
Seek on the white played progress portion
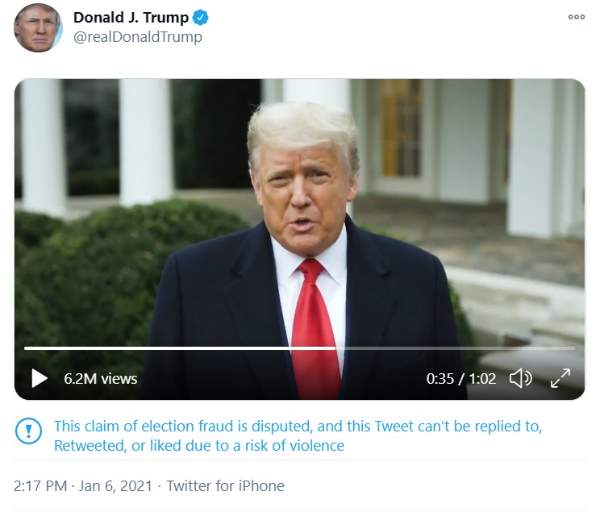pos(180,348)
